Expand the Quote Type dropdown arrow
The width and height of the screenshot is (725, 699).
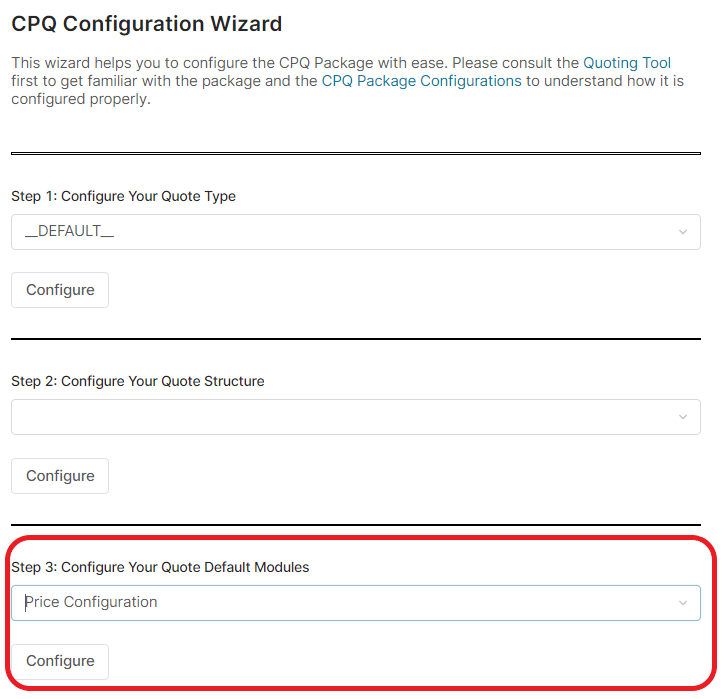(x=683, y=232)
